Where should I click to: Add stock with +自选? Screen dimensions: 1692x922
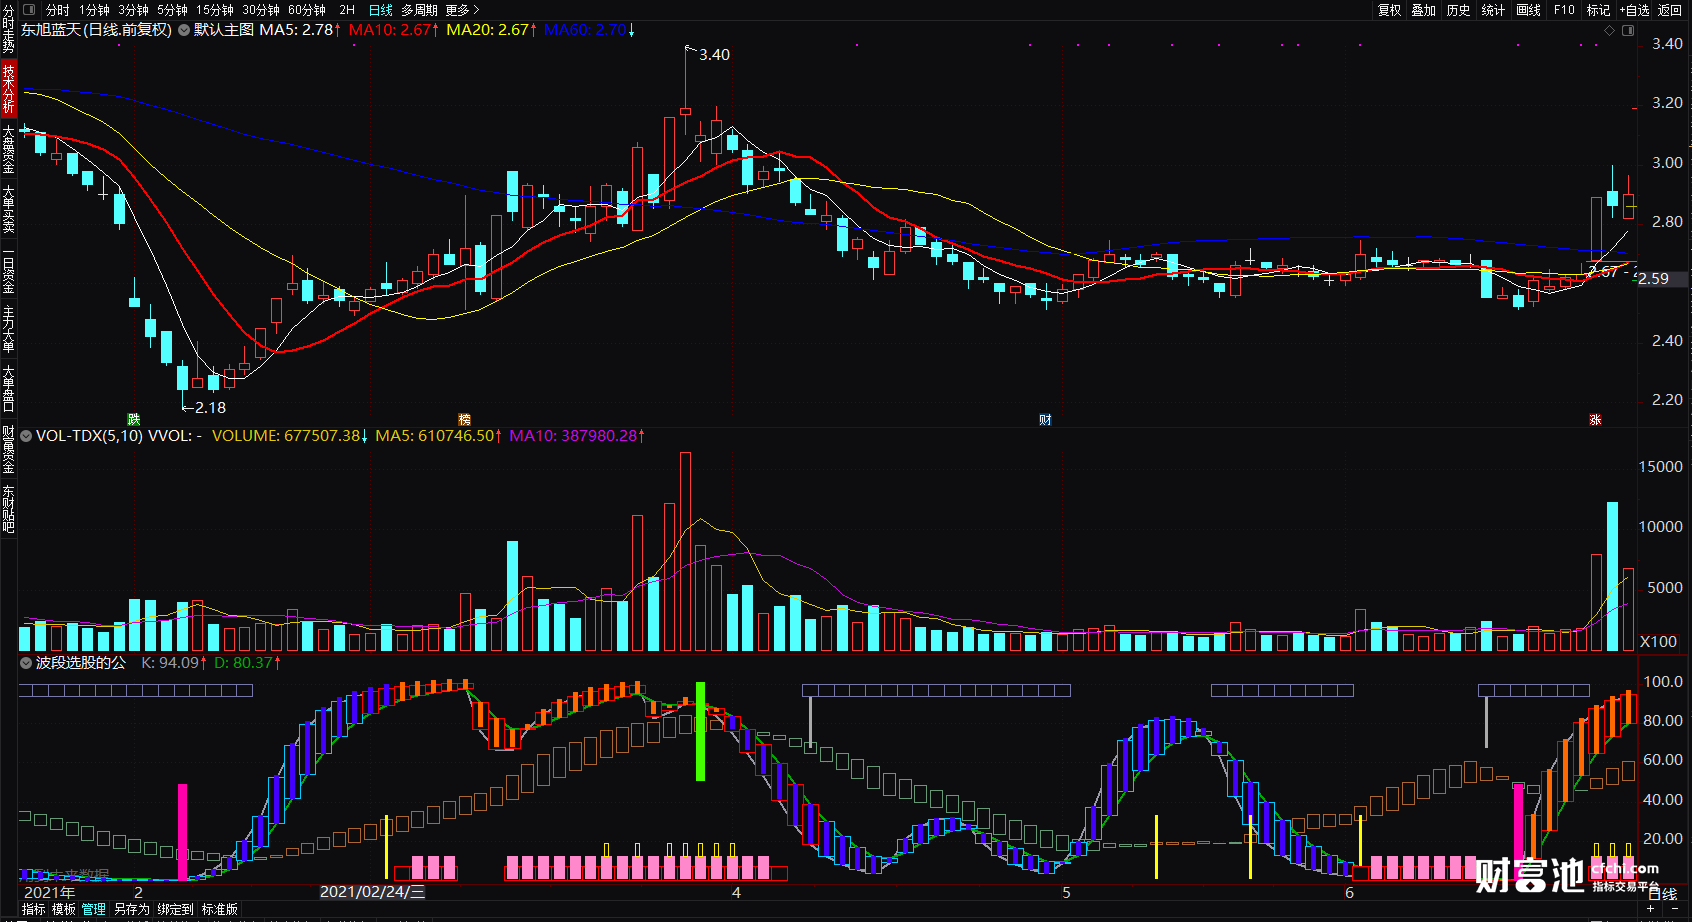1634,10
